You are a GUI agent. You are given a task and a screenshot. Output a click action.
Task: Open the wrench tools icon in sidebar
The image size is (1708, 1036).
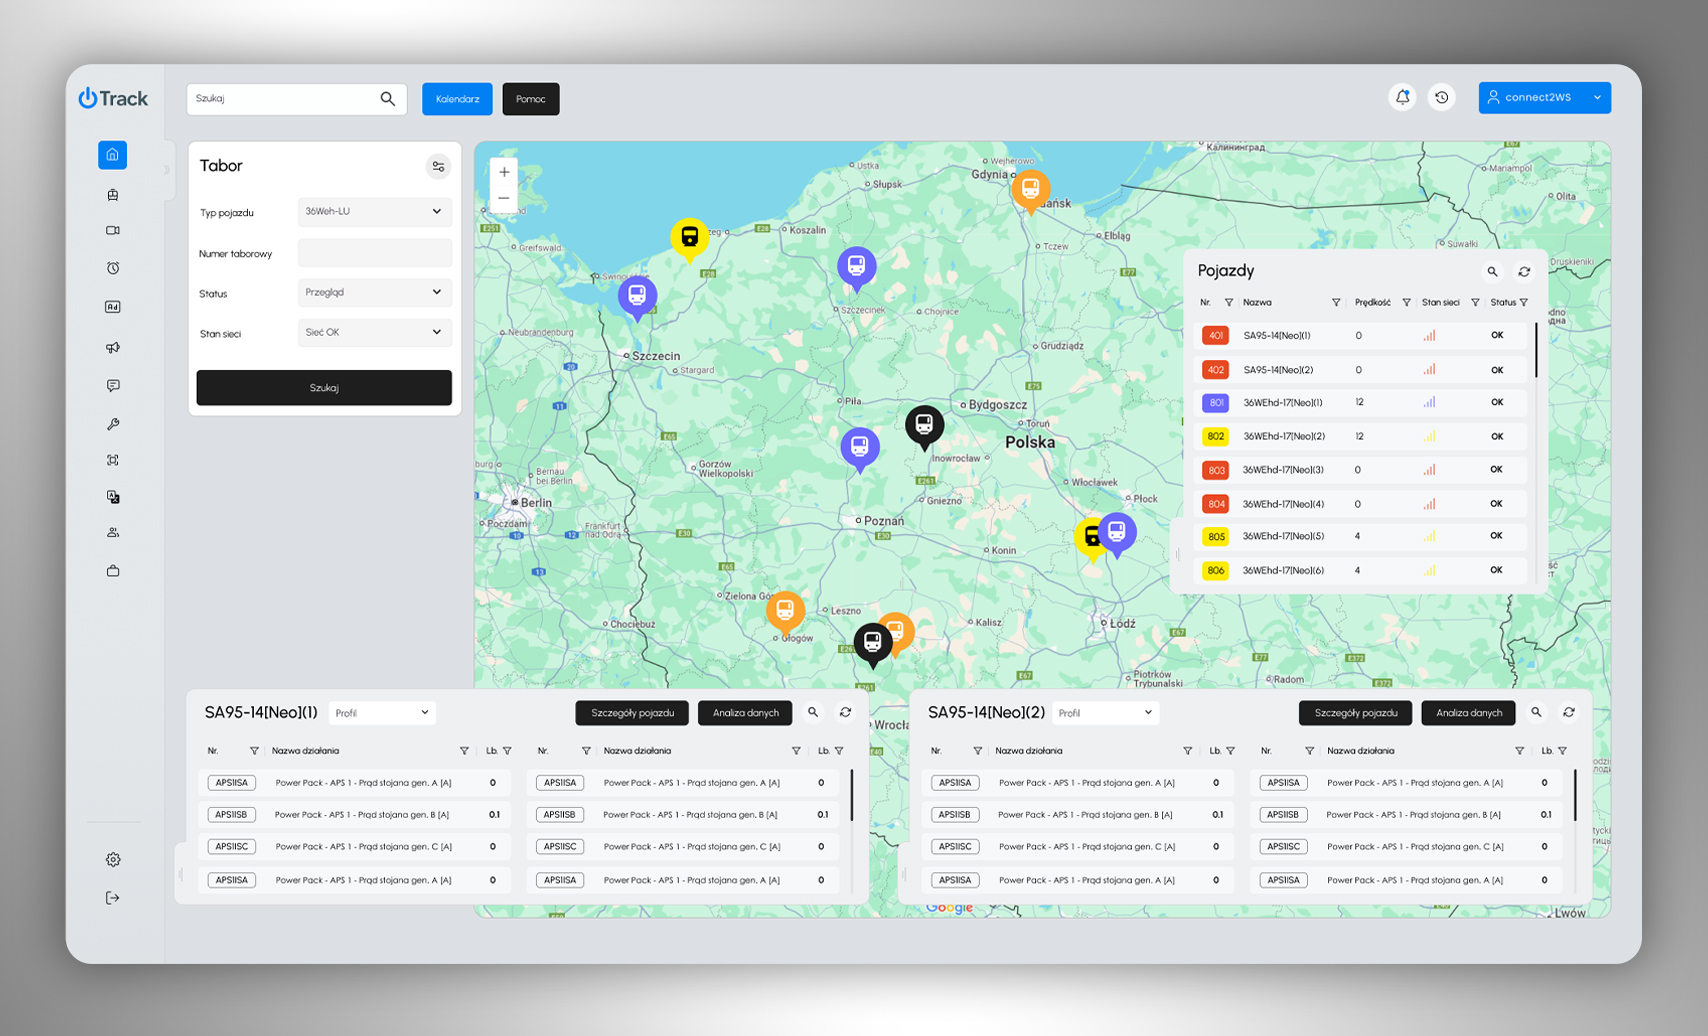click(x=113, y=424)
